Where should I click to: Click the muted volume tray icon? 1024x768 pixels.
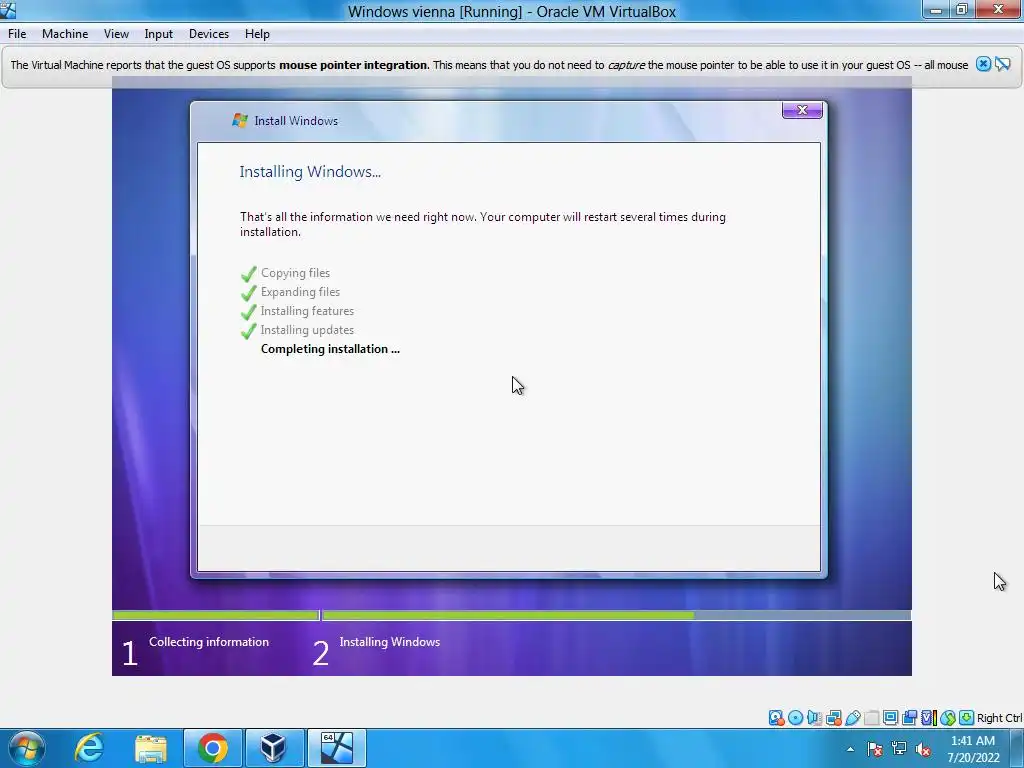923,749
